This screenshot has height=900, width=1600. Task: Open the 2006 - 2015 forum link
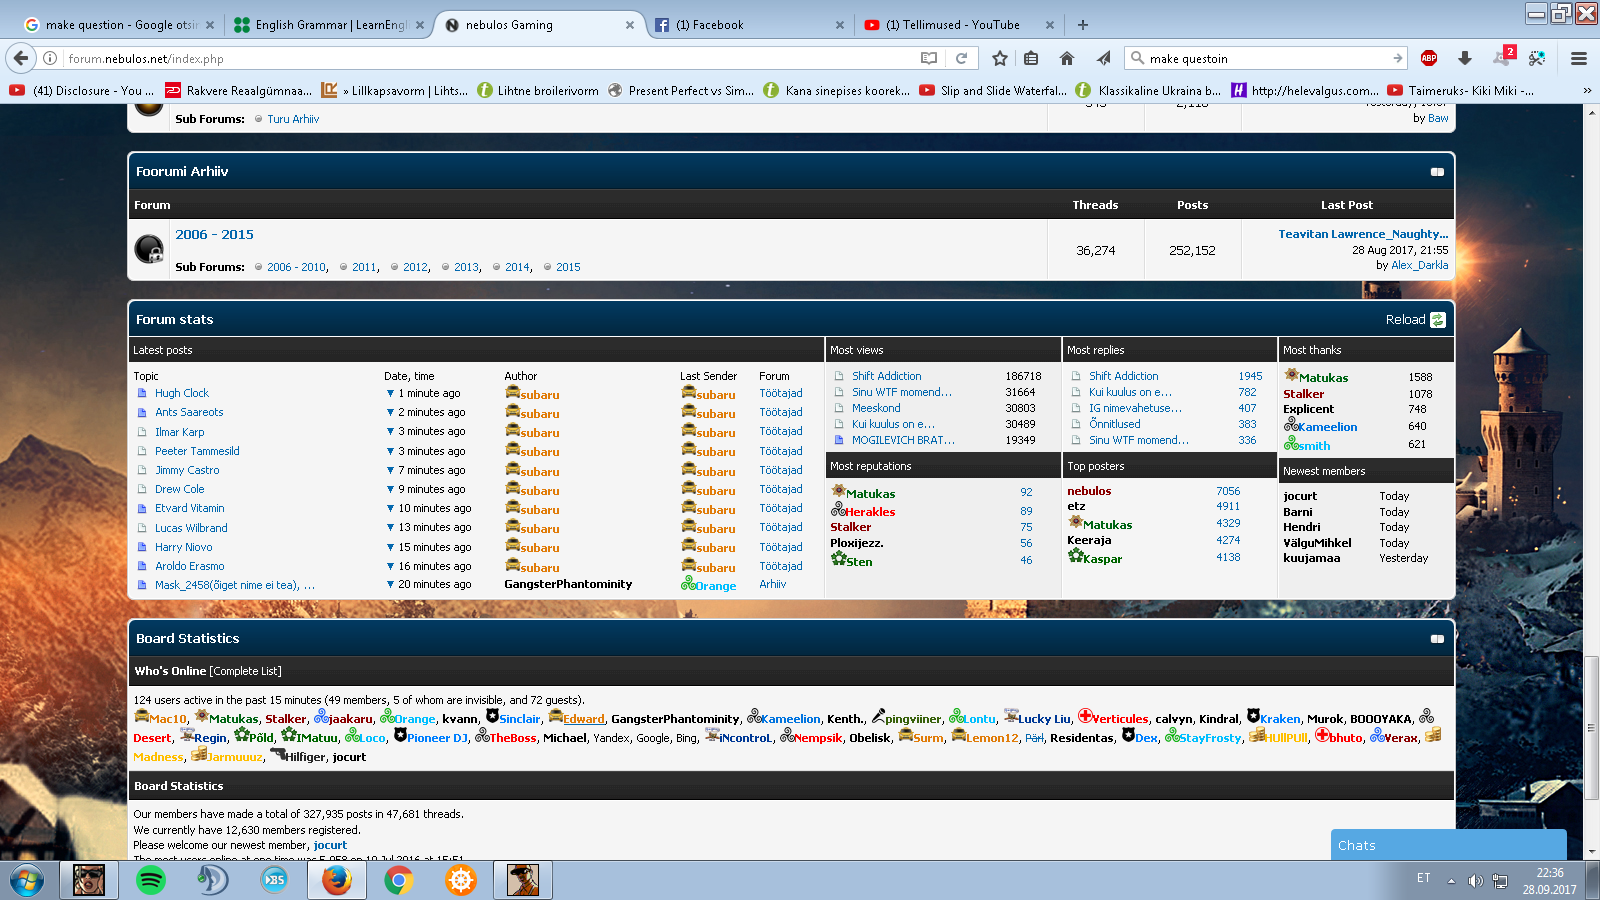(x=214, y=234)
